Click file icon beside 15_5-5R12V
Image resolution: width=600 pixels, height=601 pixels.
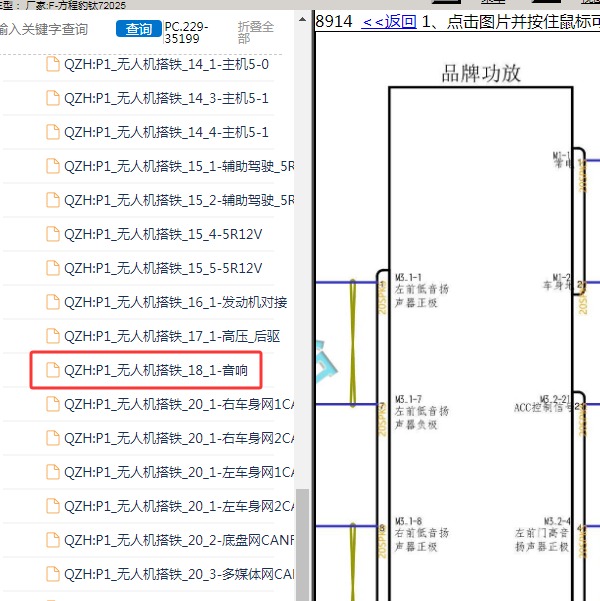click(x=53, y=268)
